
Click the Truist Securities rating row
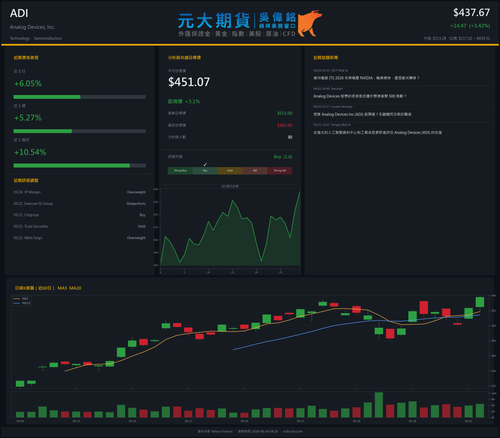pyautogui.click(x=80, y=226)
